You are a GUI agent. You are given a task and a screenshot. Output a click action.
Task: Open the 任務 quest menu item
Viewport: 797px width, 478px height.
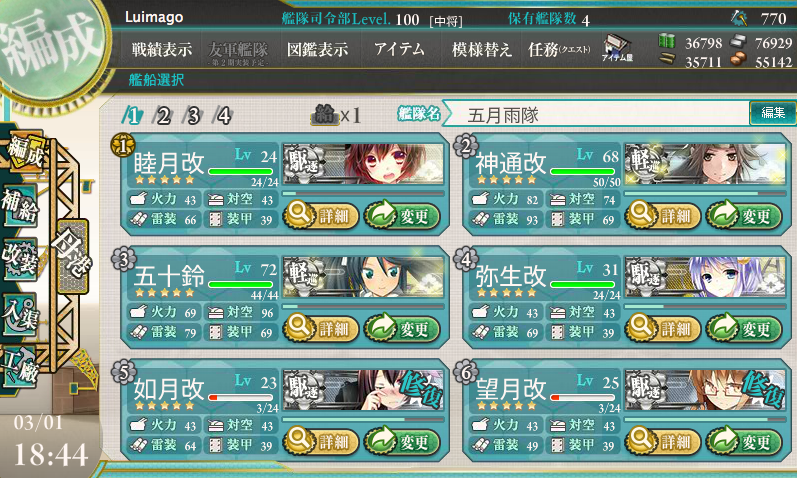(x=559, y=49)
